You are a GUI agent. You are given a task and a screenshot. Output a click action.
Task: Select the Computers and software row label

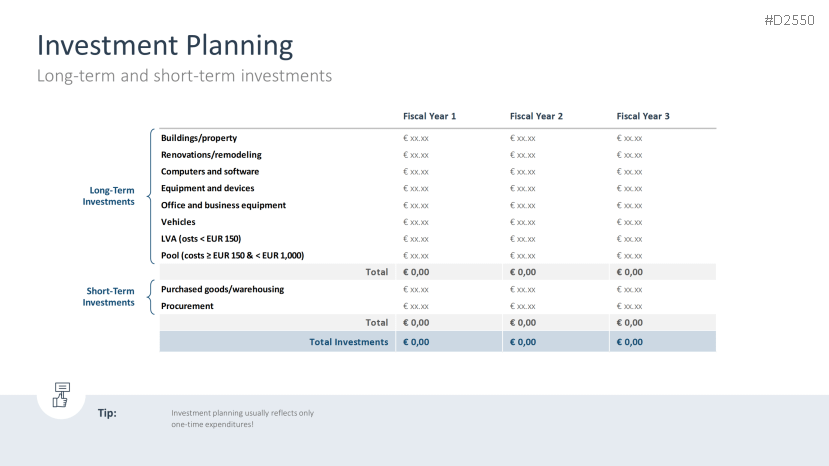click(210, 172)
